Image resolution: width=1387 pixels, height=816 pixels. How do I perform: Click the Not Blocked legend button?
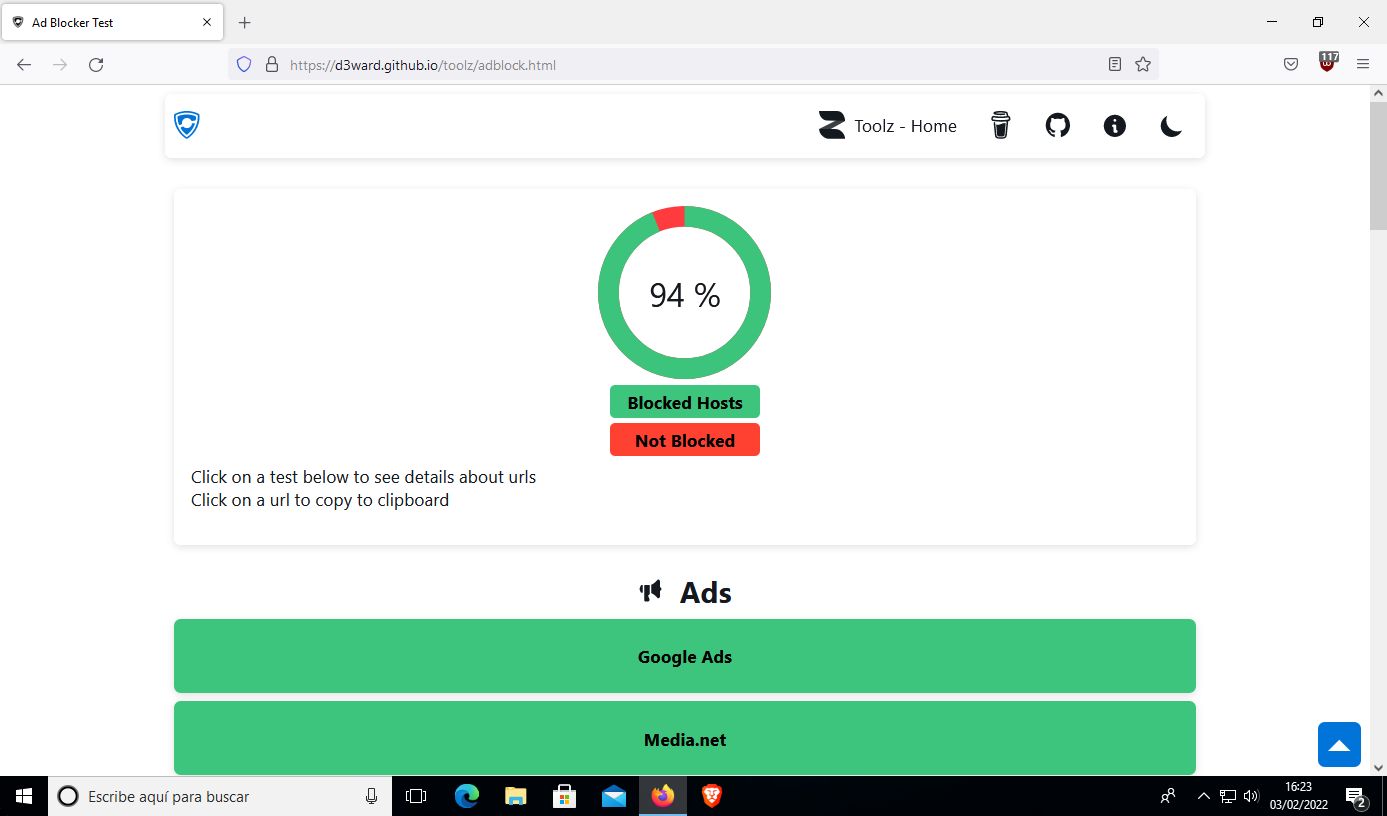click(x=684, y=440)
